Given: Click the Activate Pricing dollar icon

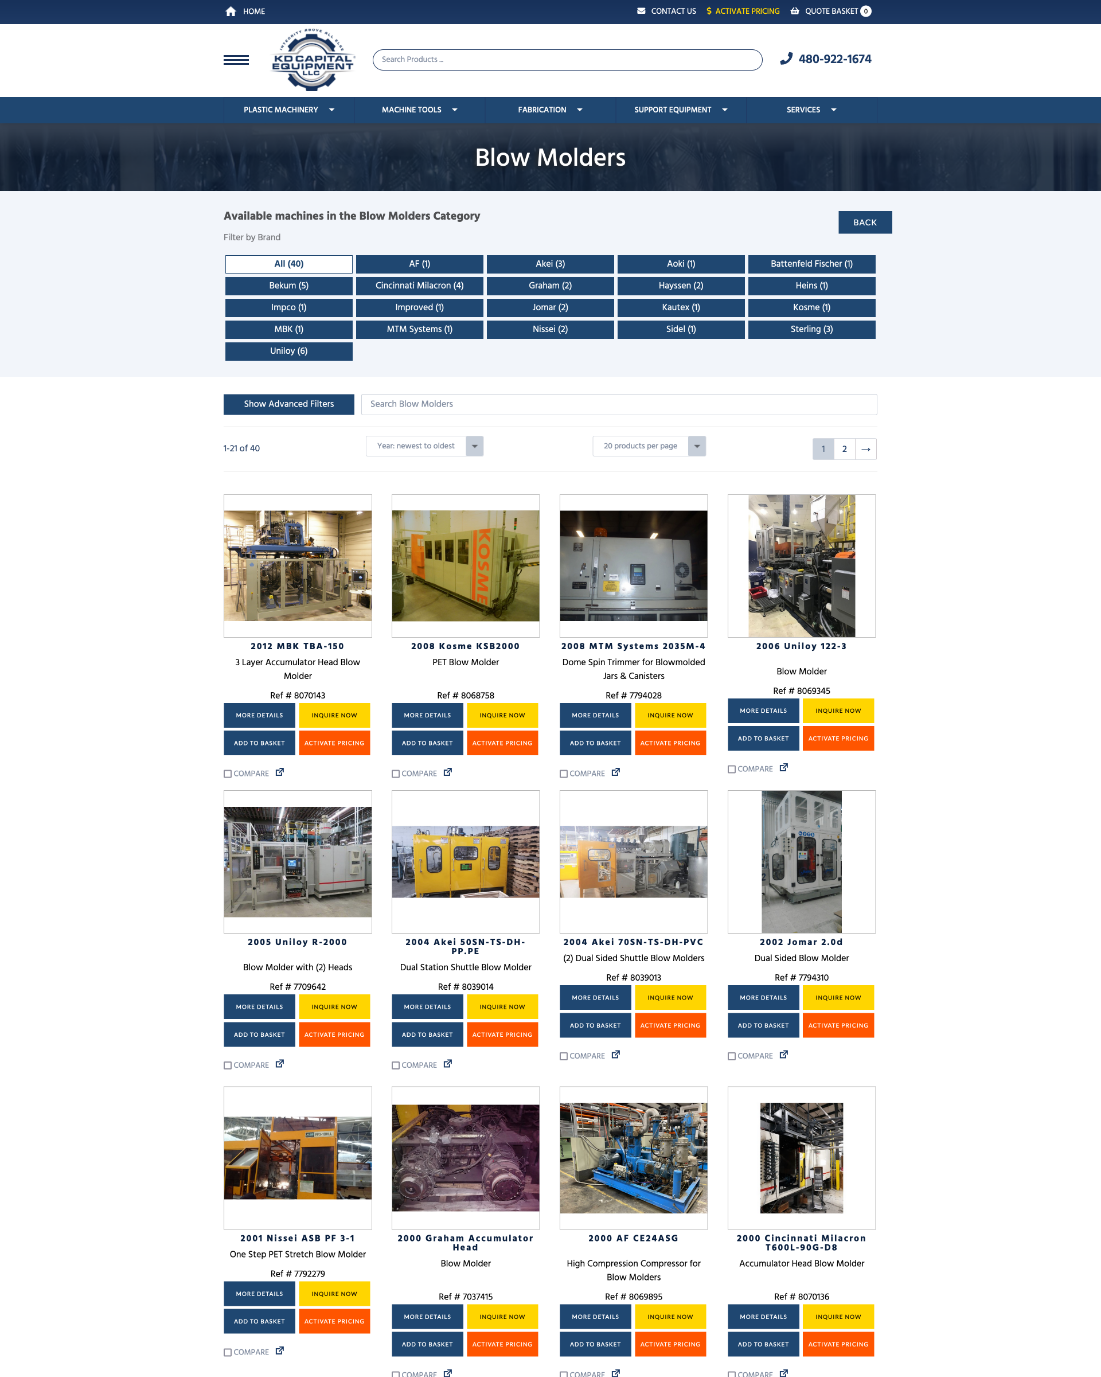Looking at the screenshot, I should click(709, 11).
